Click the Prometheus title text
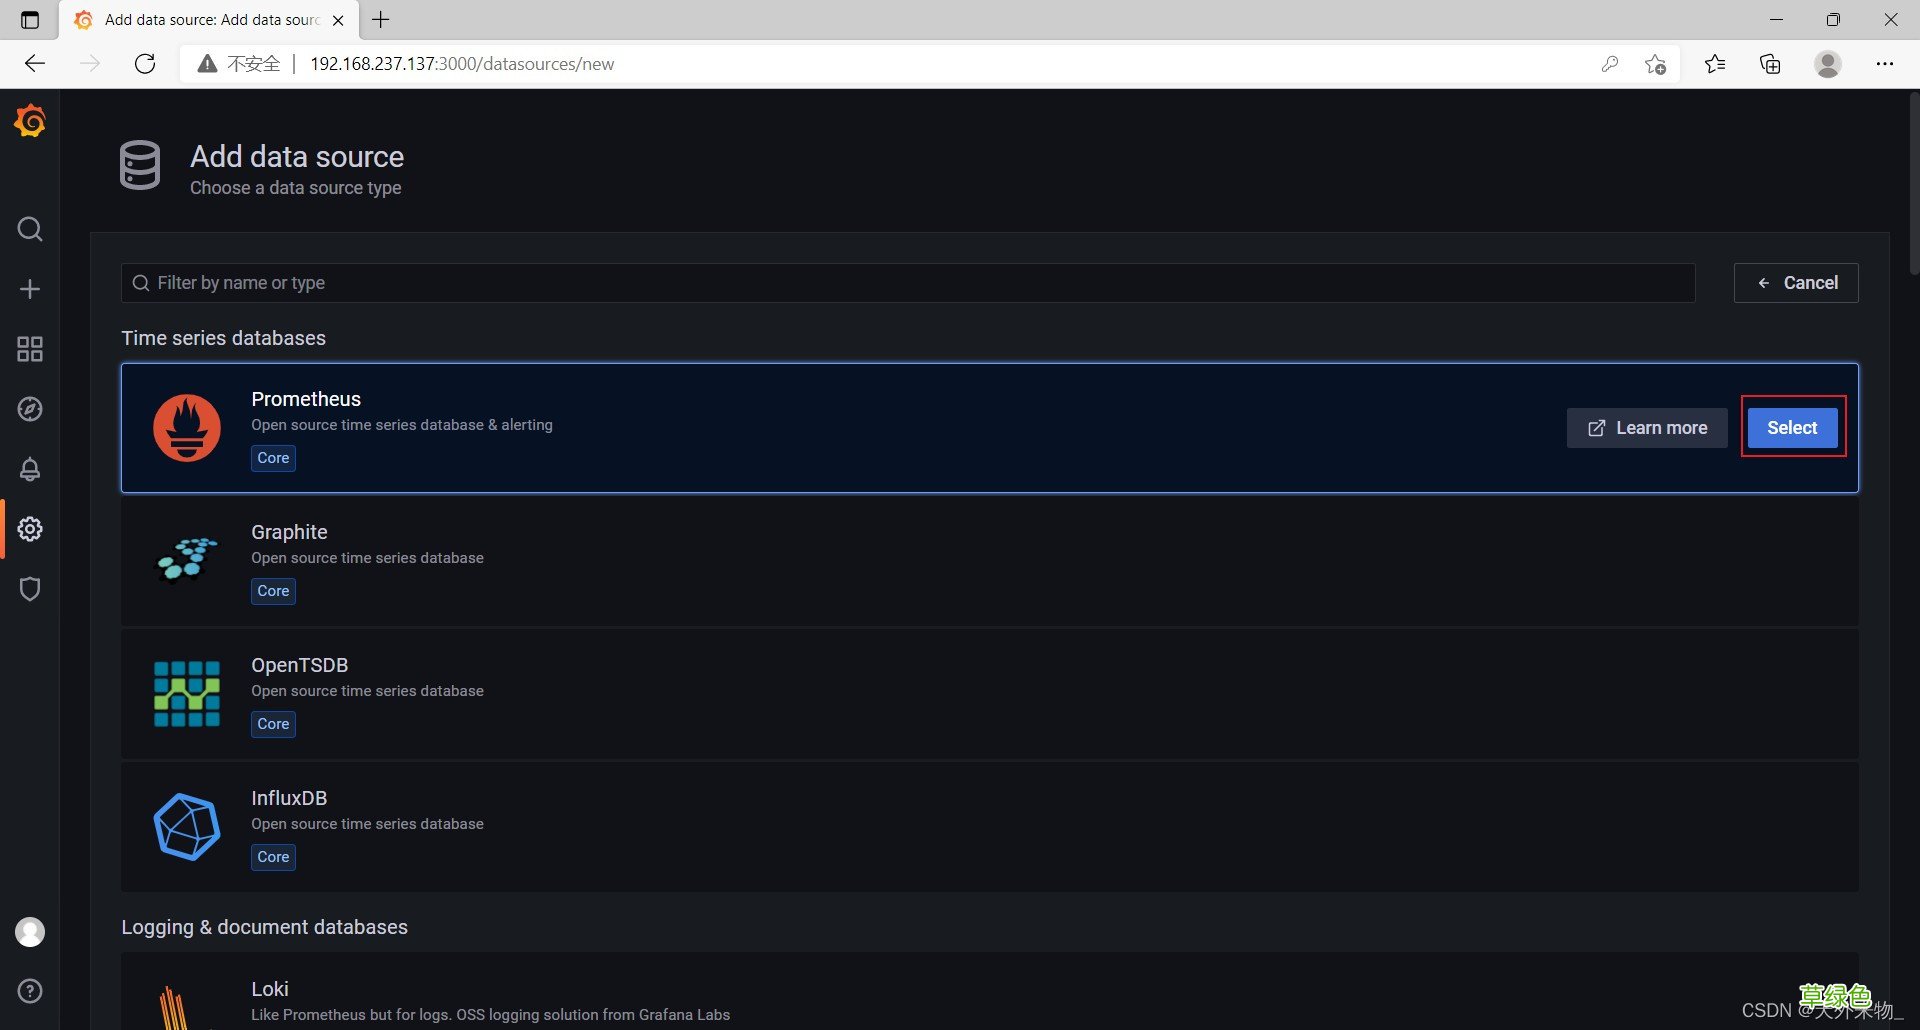 (x=306, y=399)
